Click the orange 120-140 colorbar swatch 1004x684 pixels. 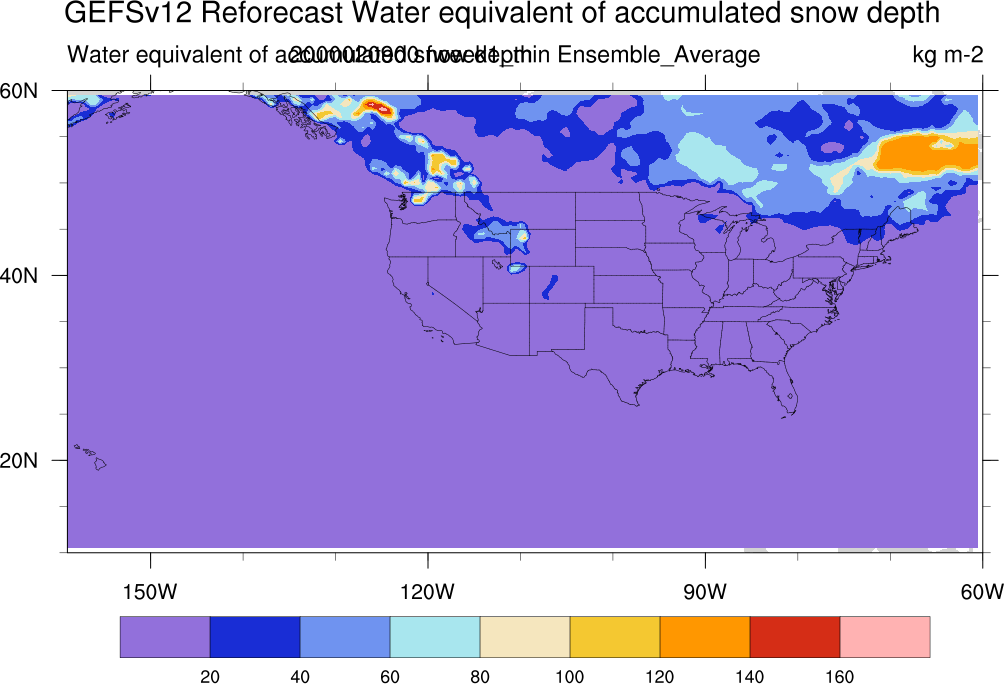tap(705, 637)
